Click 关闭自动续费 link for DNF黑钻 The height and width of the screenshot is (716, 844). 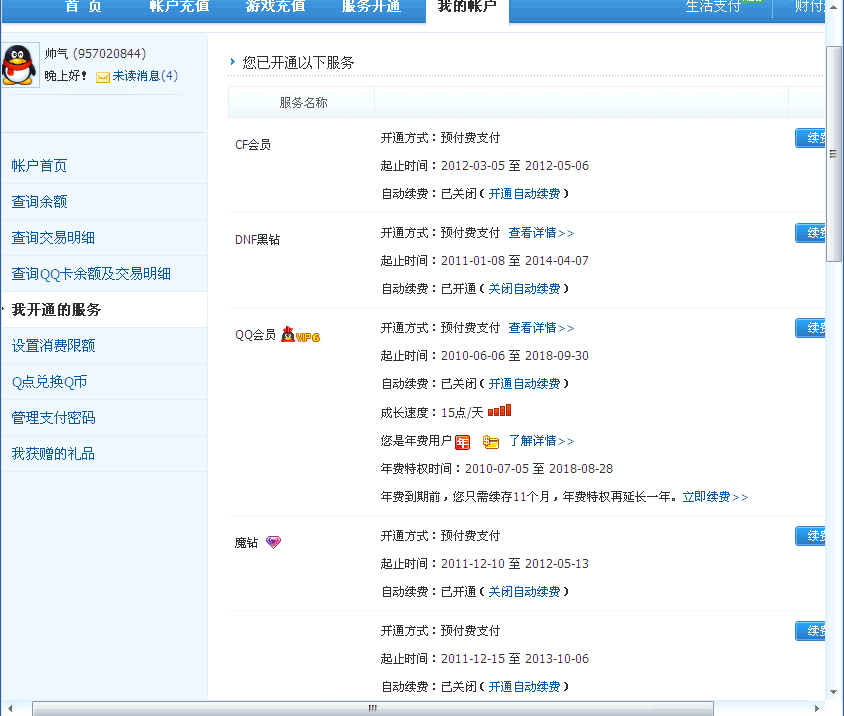[x=524, y=289]
